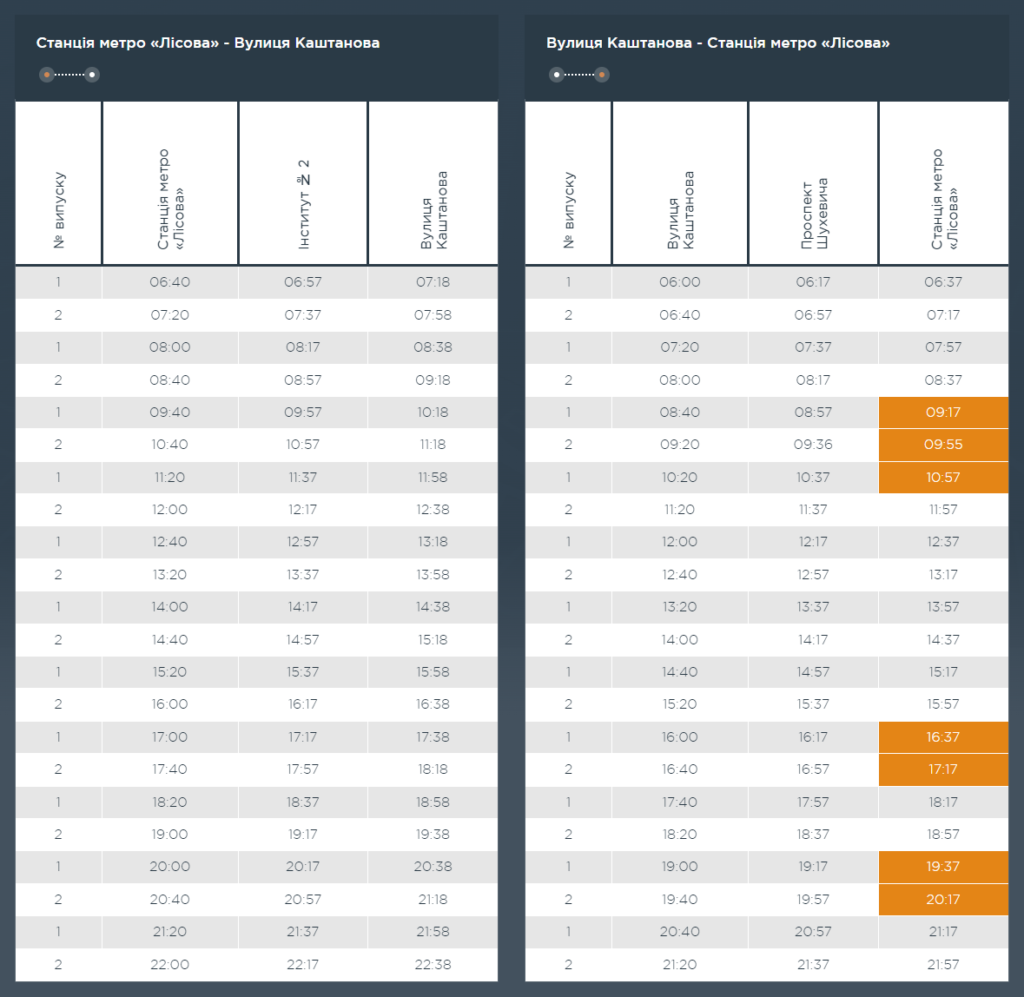This screenshot has width=1024, height=997.
Task: Choose the orange 20:17 arrival cell
Action: [943, 900]
